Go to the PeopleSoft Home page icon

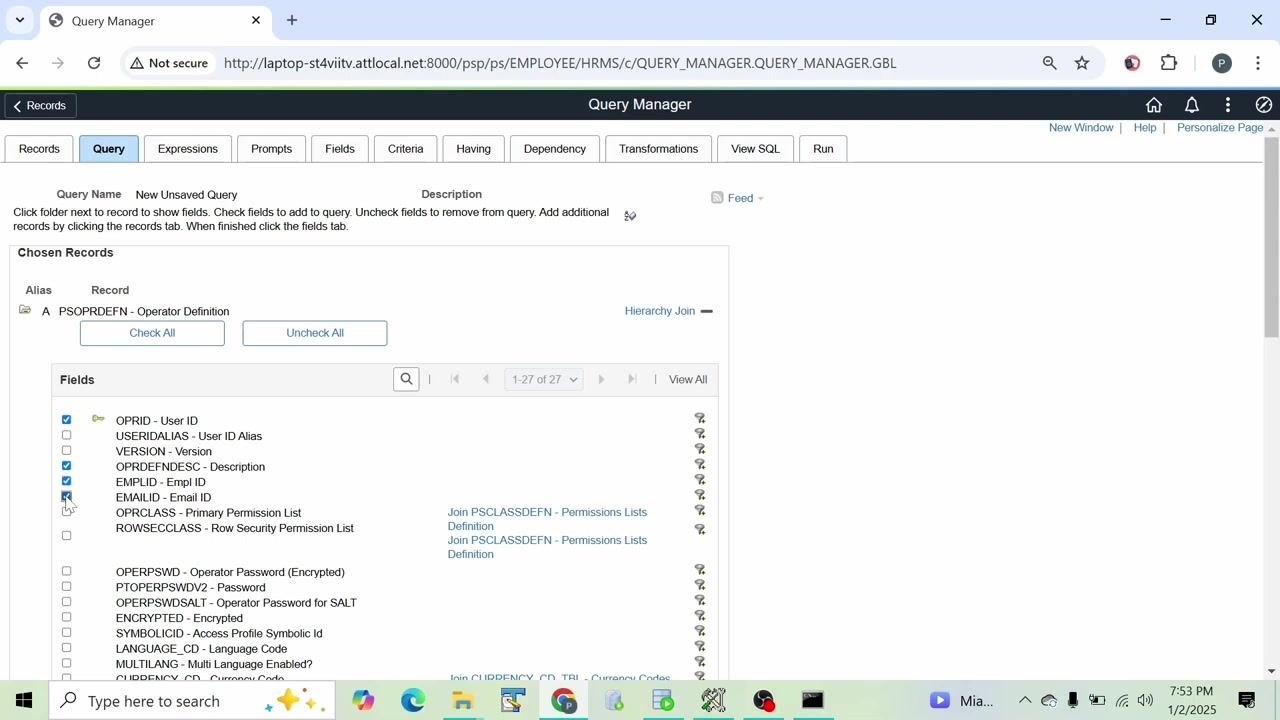pos(1154,105)
